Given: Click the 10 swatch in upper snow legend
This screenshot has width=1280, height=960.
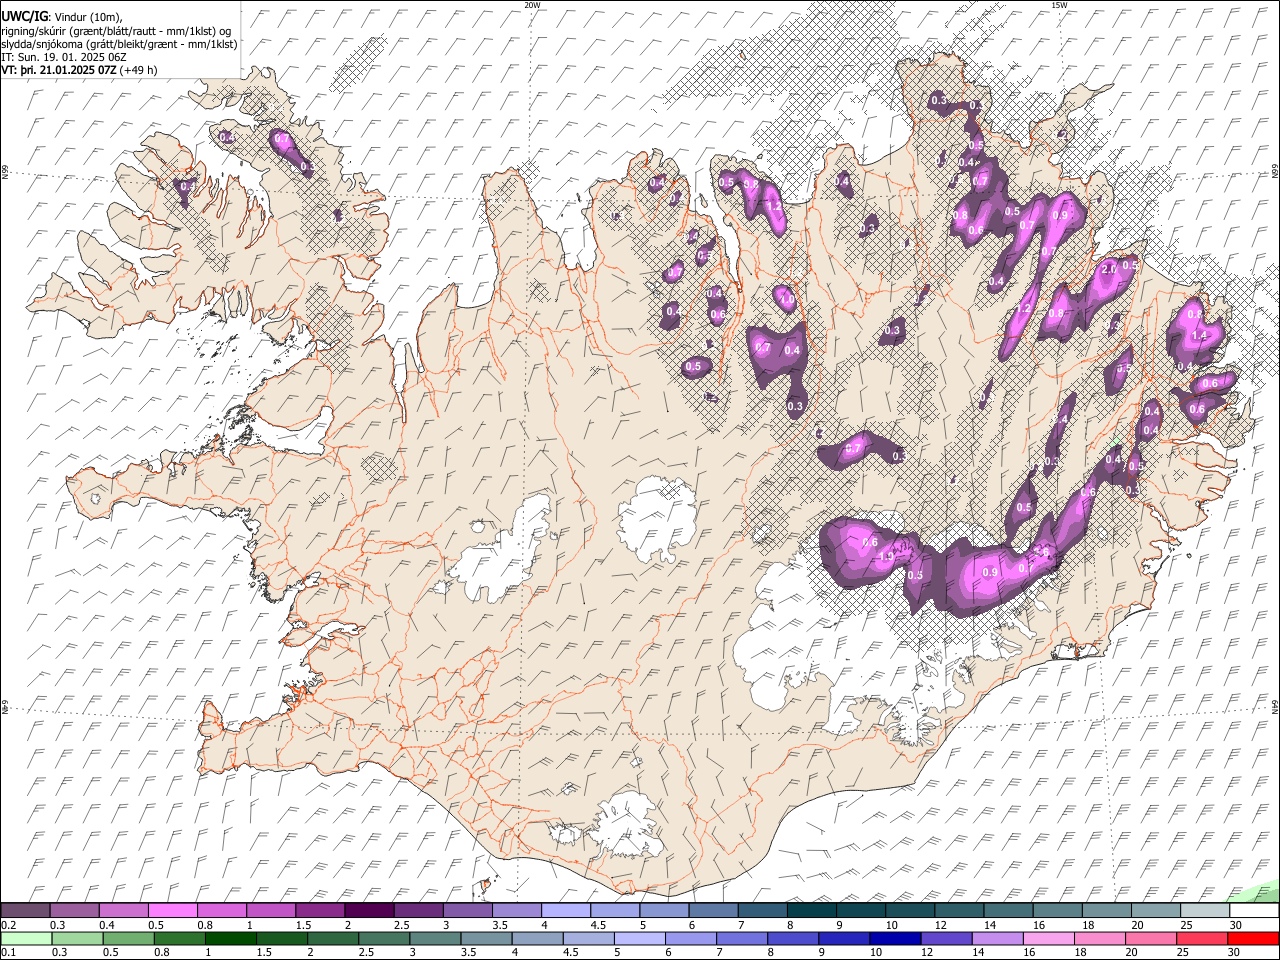Looking at the screenshot, I should [910, 911].
